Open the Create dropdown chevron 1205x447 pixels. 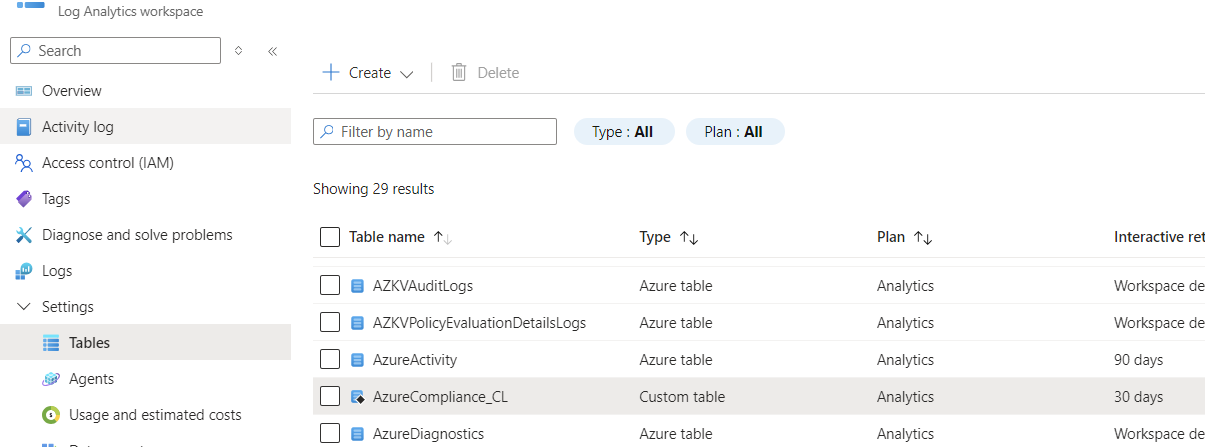[406, 74]
